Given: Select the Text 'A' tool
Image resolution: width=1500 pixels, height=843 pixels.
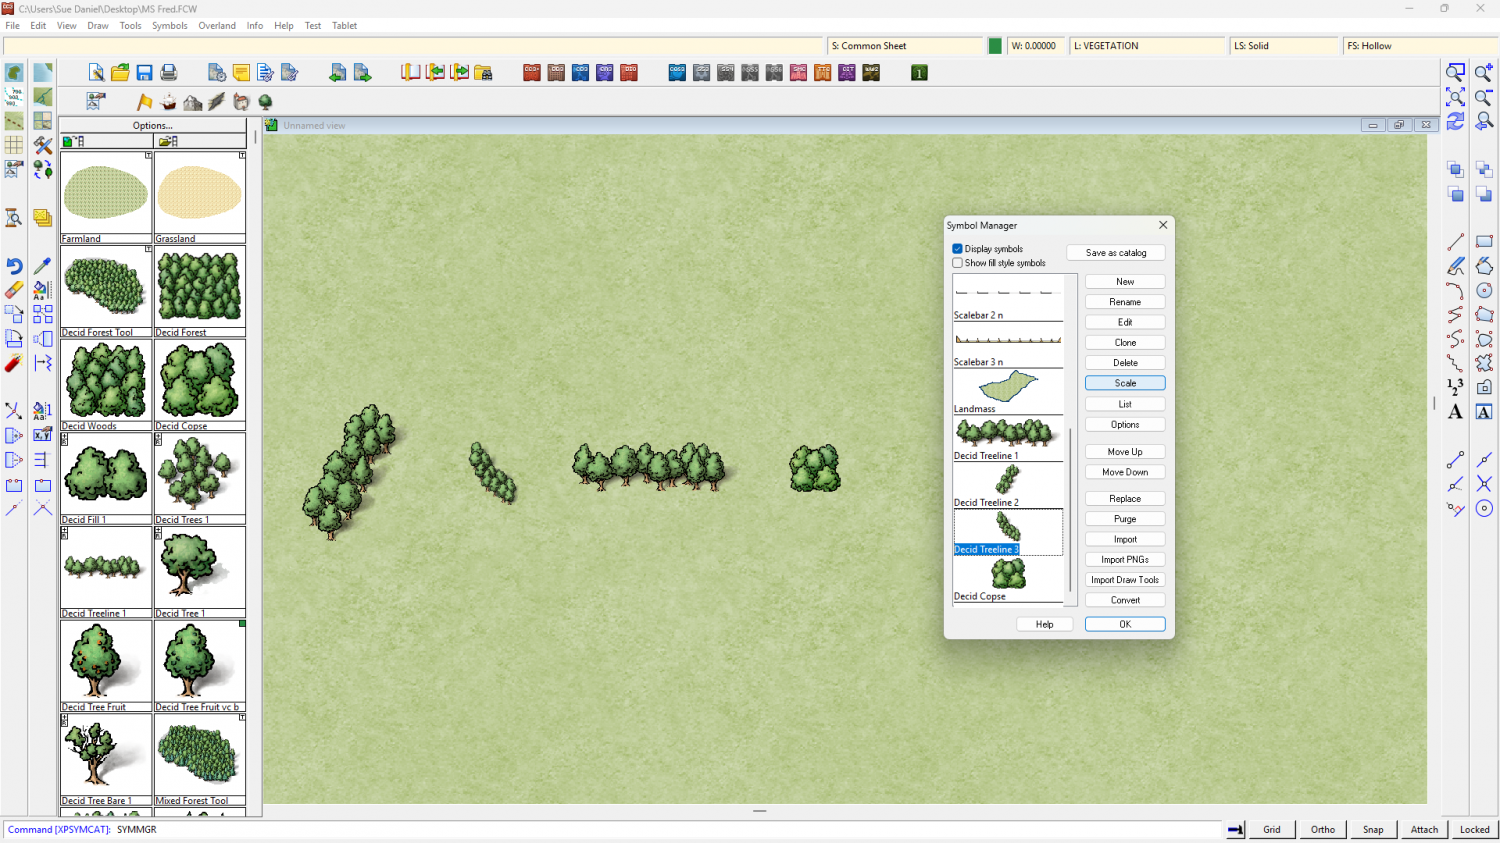Looking at the screenshot, I should [x=1455, y=412].
